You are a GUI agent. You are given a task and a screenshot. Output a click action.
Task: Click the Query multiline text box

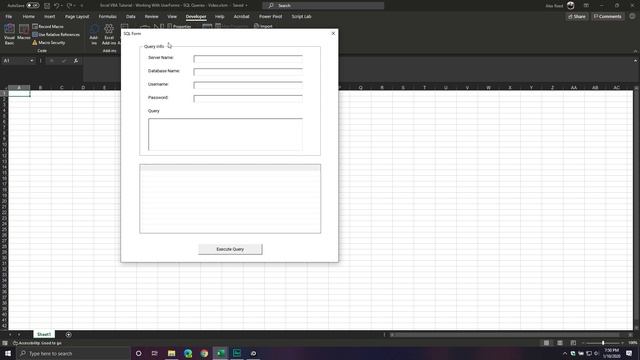click(x=225, y=134)
